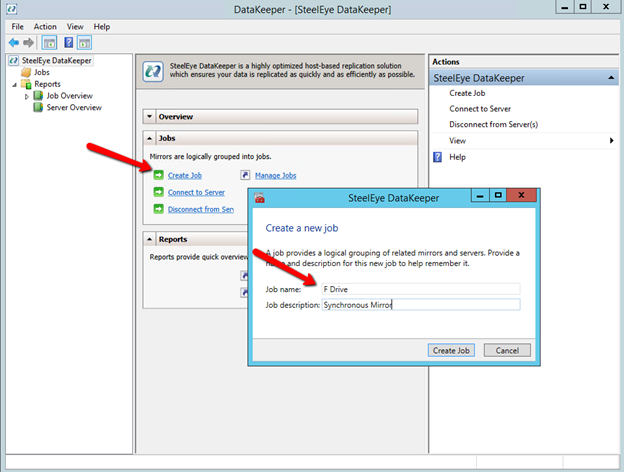Viewport: 624px width, 472px height.
Task: Click Manage Jobs shortcut icon
Action: 246,175
